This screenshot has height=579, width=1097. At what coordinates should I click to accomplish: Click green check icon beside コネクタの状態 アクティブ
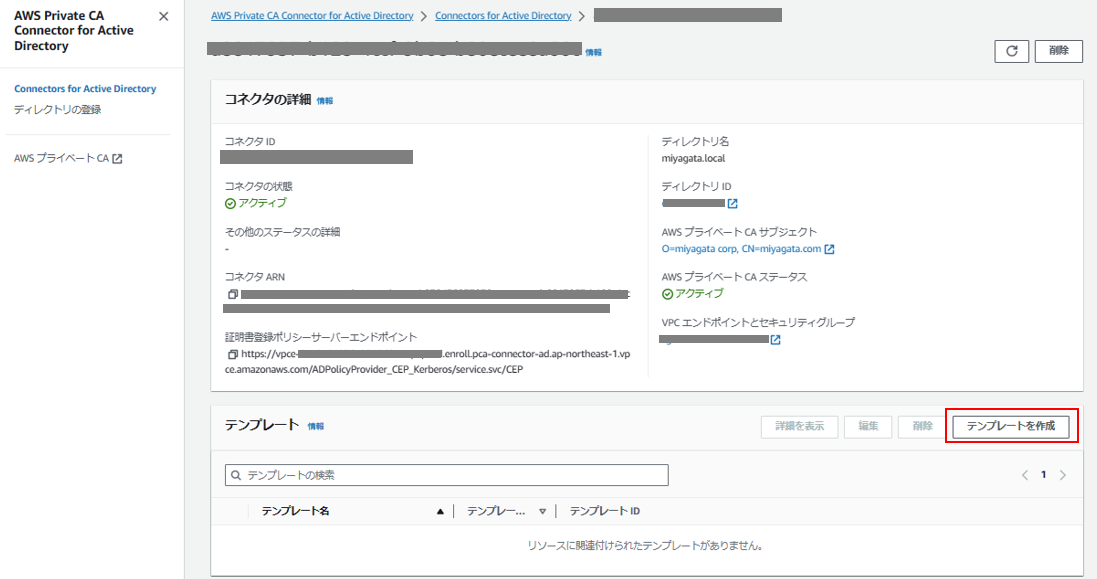(x=230, y=204)
